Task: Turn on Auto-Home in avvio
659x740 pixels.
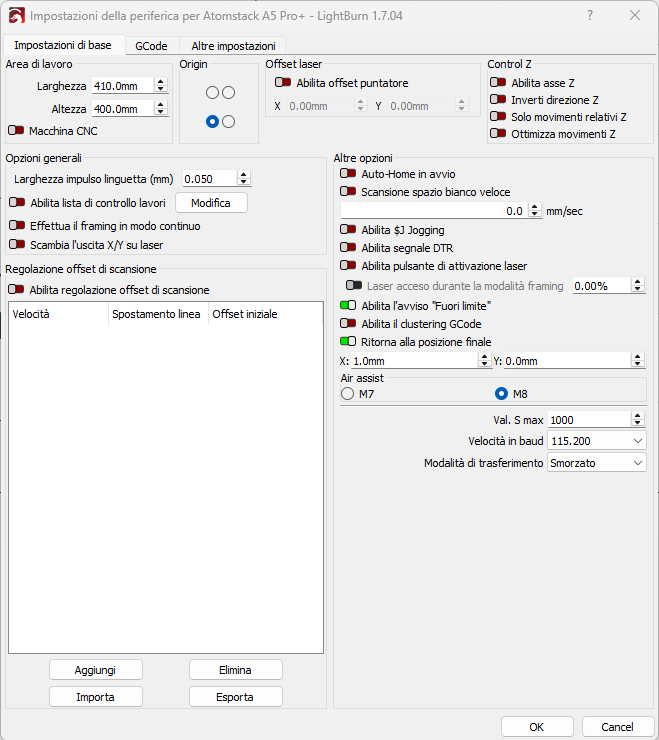Action: pyautogui.click(x=348, y=173)
